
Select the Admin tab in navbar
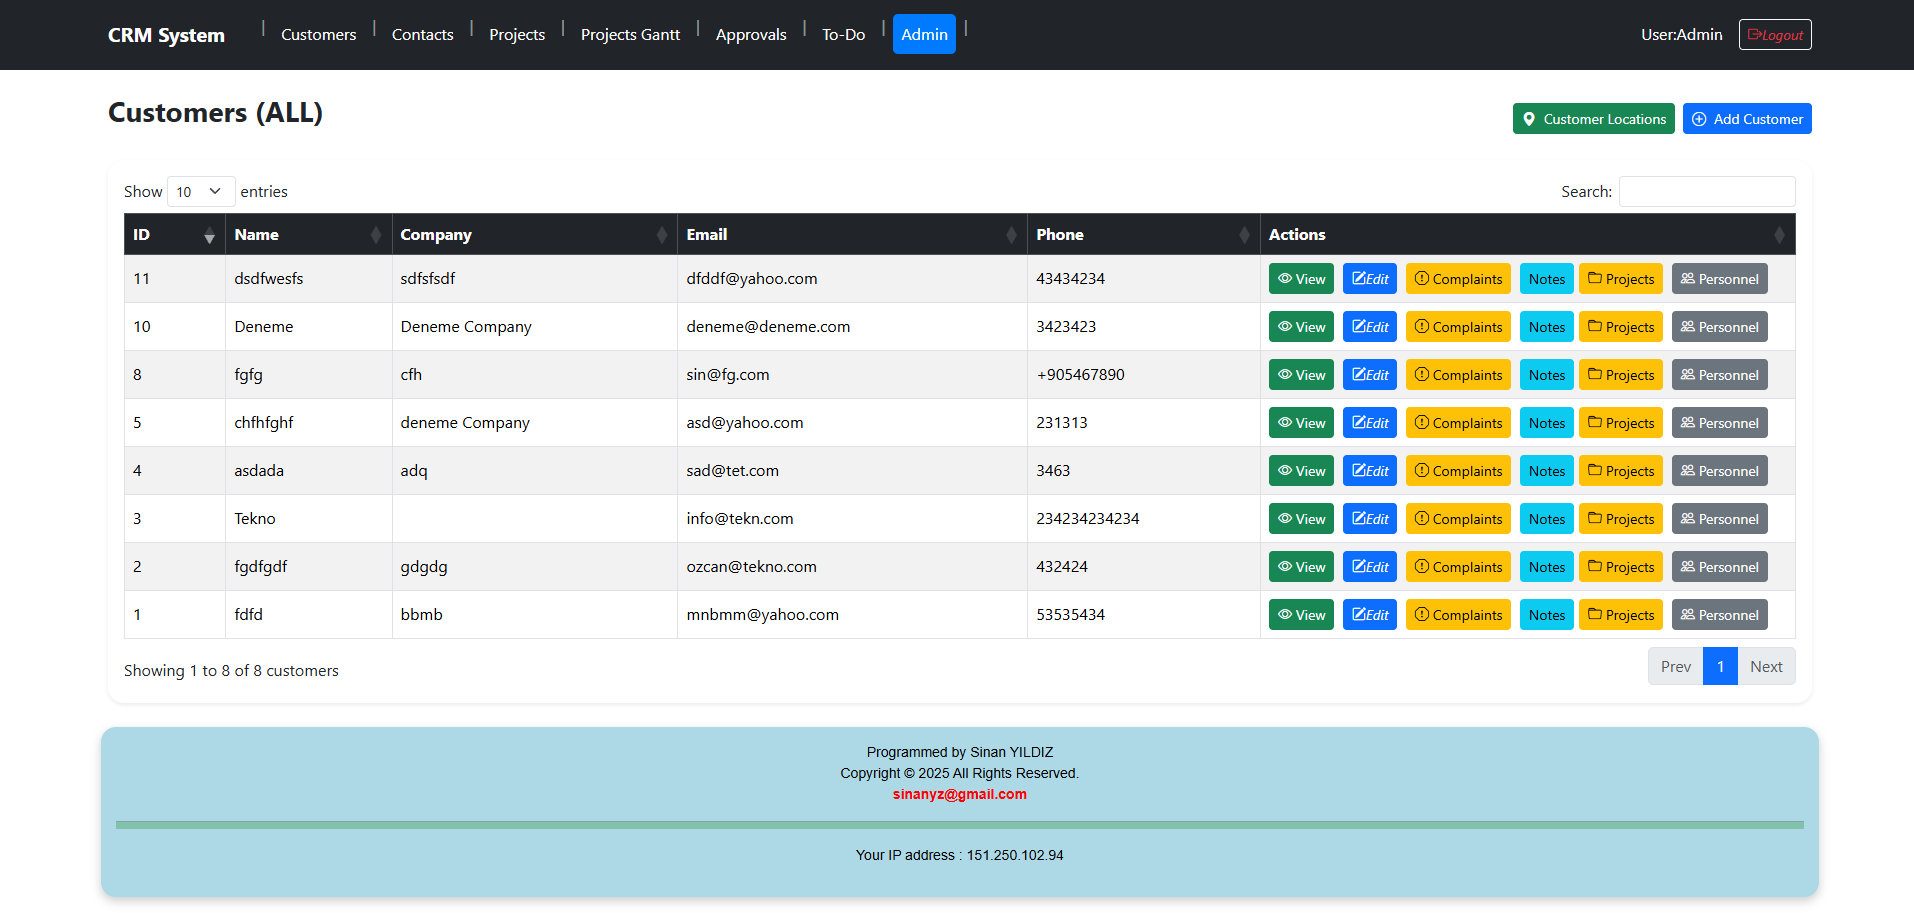(924, 34)
